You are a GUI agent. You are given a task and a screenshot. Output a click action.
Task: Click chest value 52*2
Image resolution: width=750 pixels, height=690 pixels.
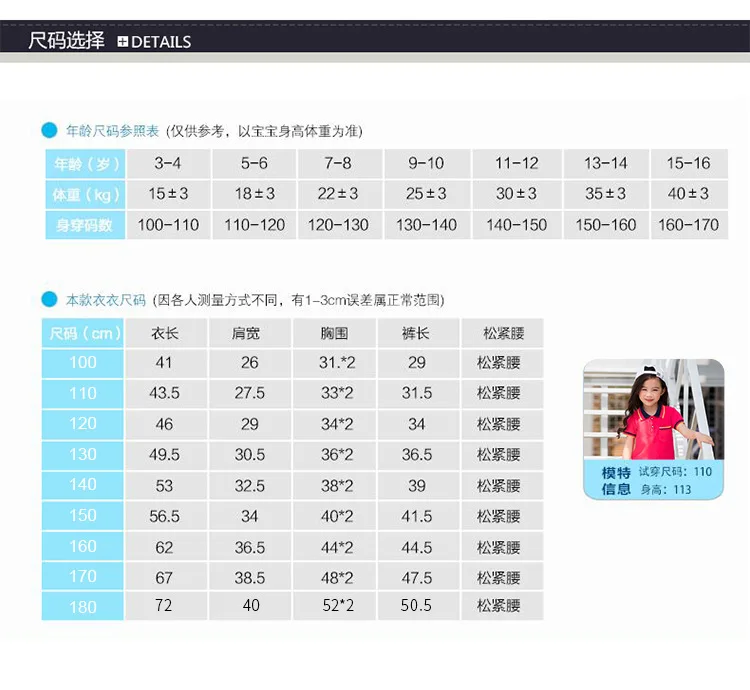pos(334,606)
